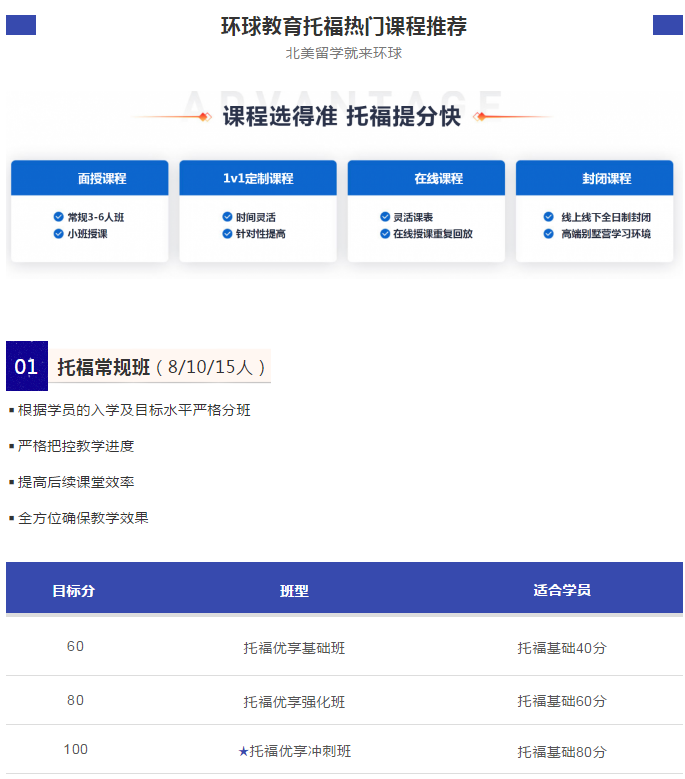Click the text 常规3-6人班
This screenshot has height=779, width=685.
point(96,217)
